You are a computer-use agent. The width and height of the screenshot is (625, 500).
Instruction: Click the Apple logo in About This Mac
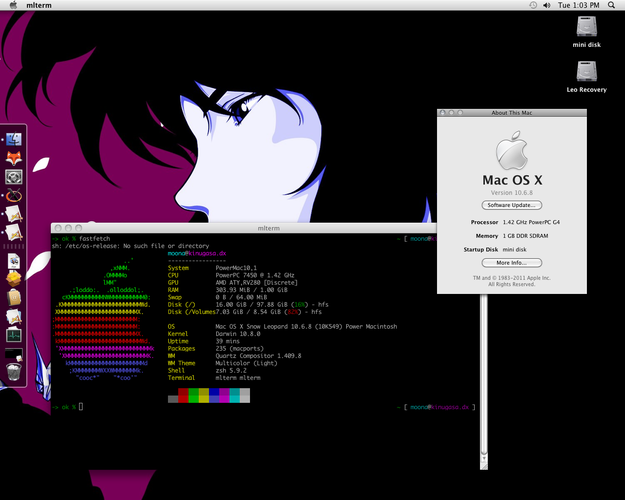(512, 150)
